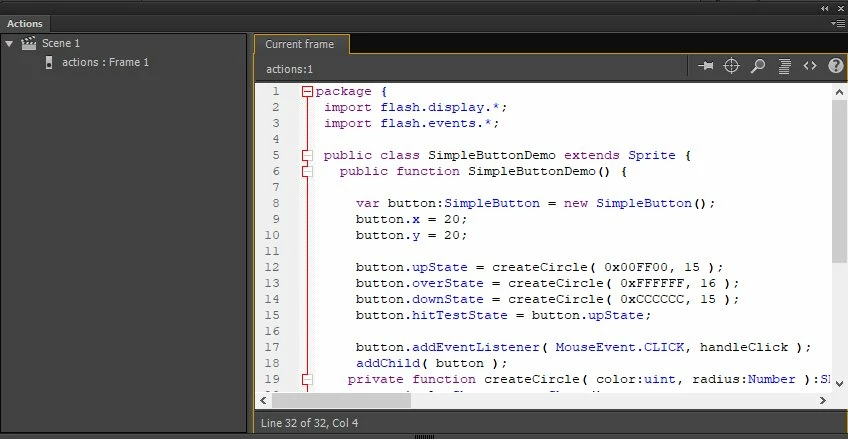
Task: Click 'button.x = 20;' on line 9
Action: click(412, 220)
